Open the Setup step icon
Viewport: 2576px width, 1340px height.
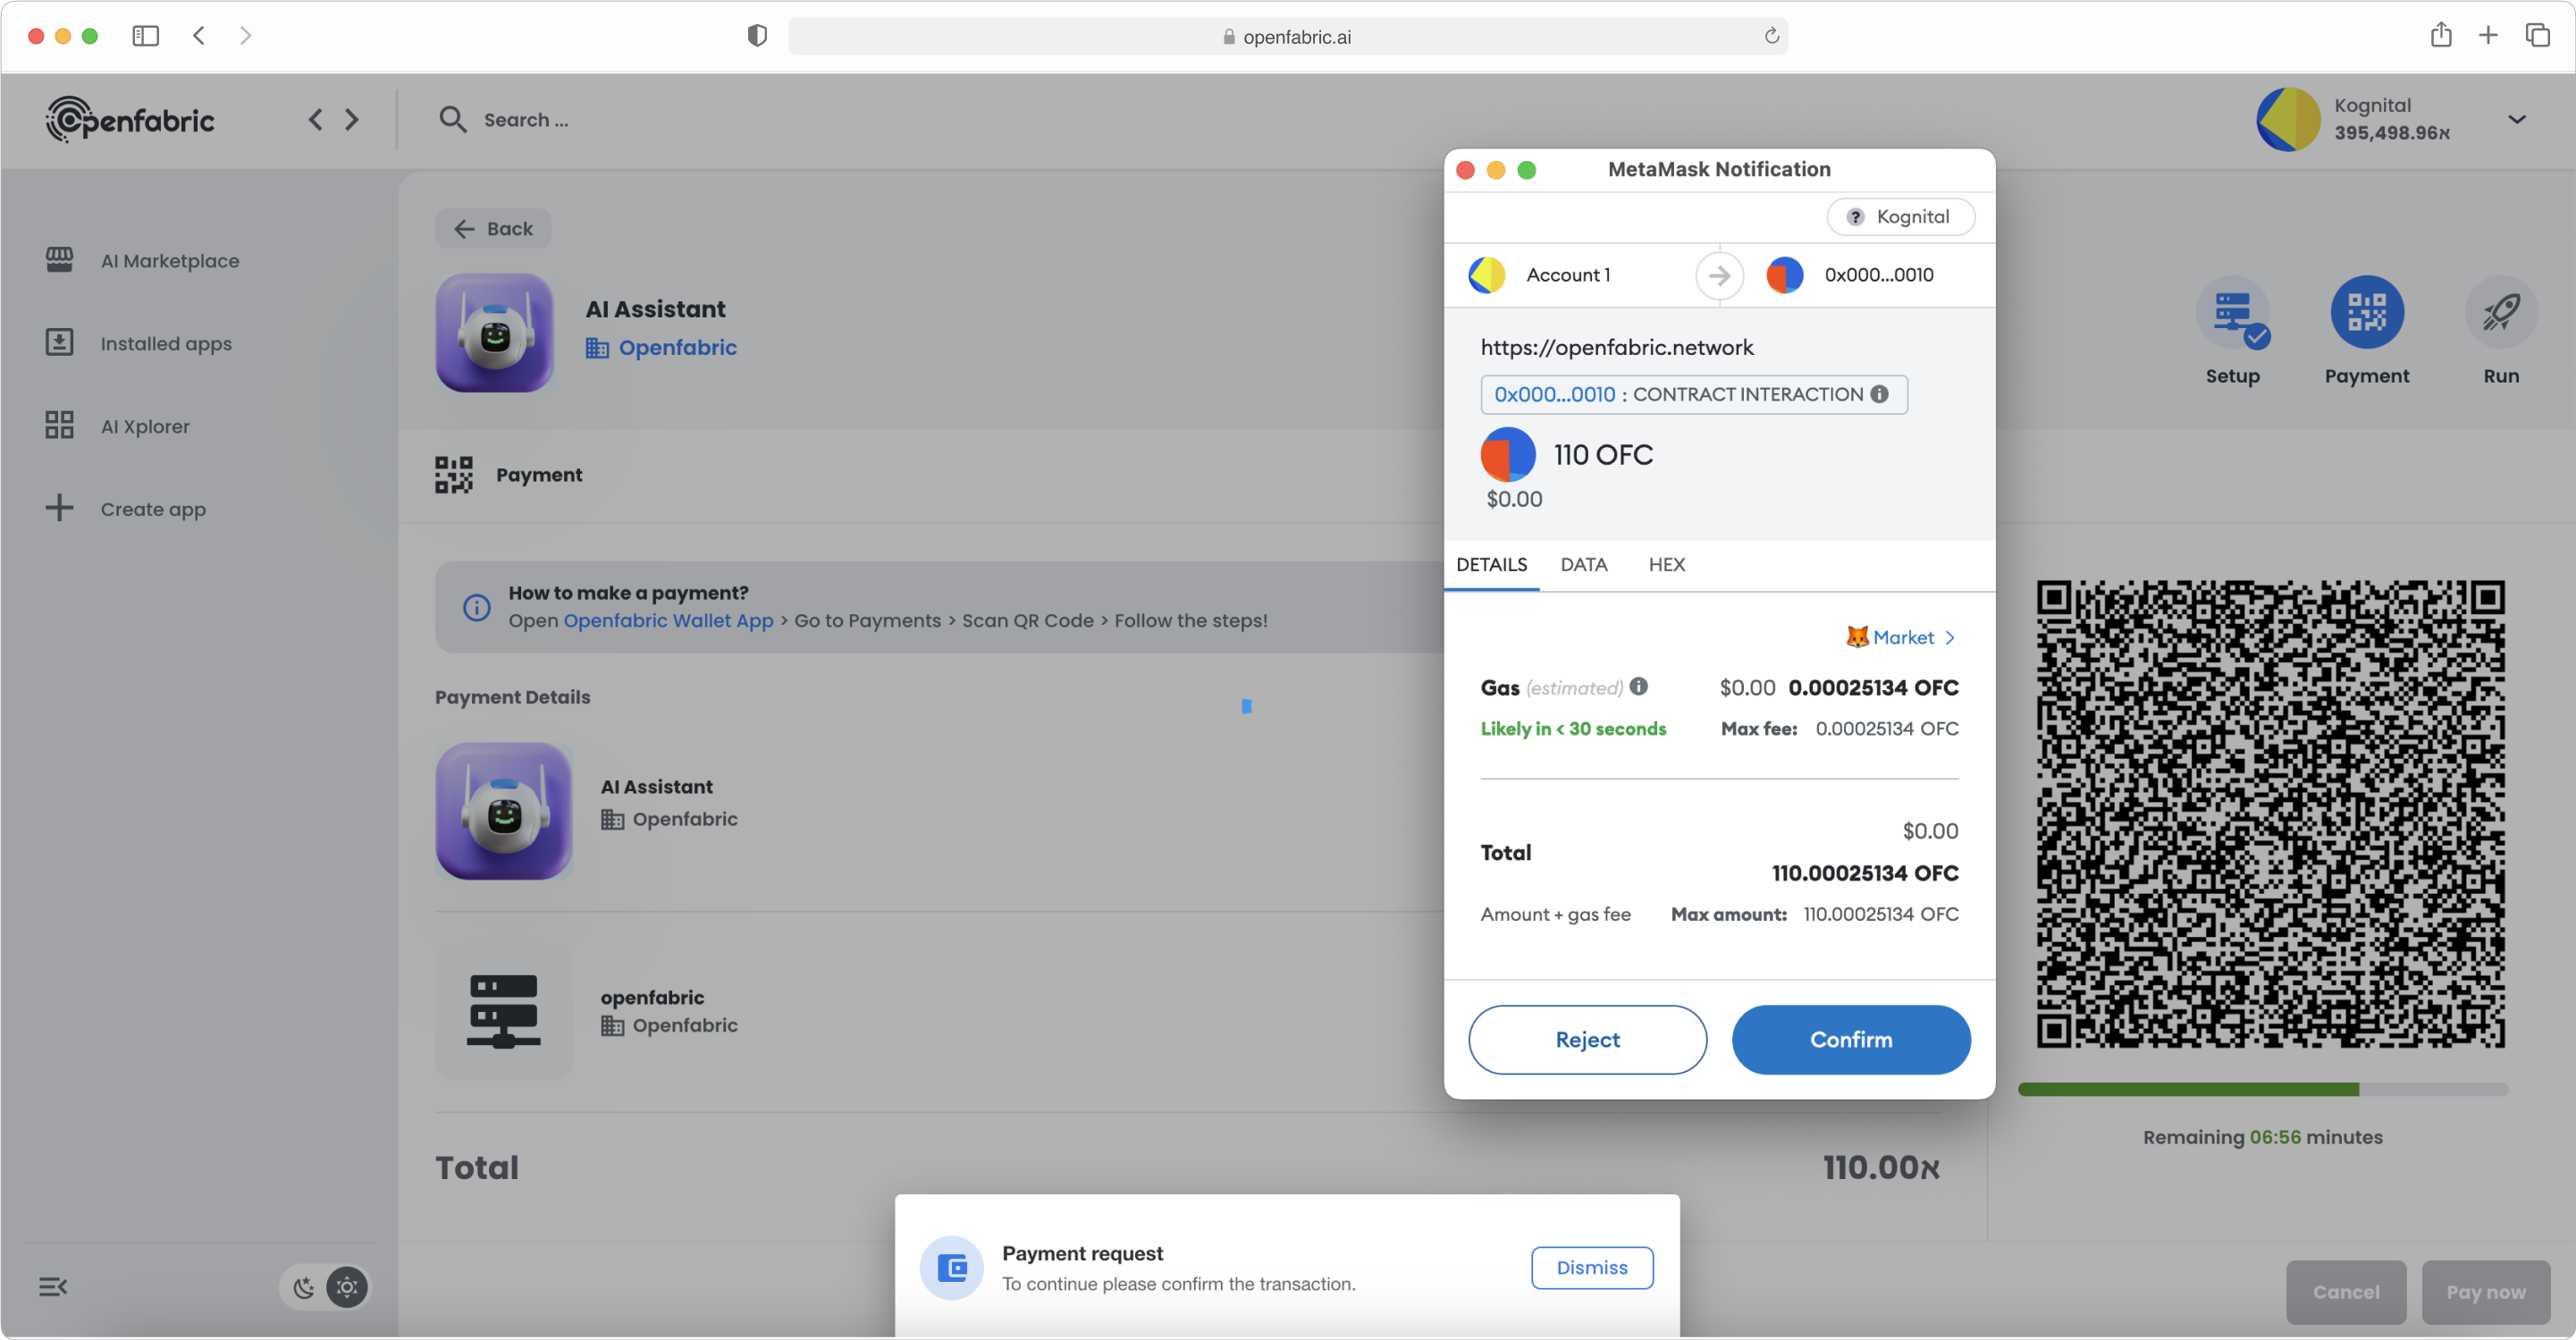[2233, 312]
